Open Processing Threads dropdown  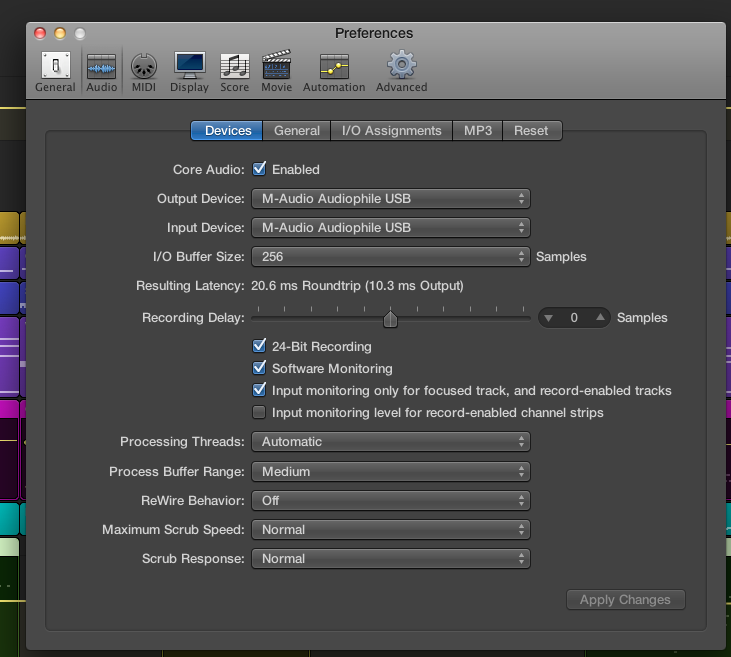[391, 442]
